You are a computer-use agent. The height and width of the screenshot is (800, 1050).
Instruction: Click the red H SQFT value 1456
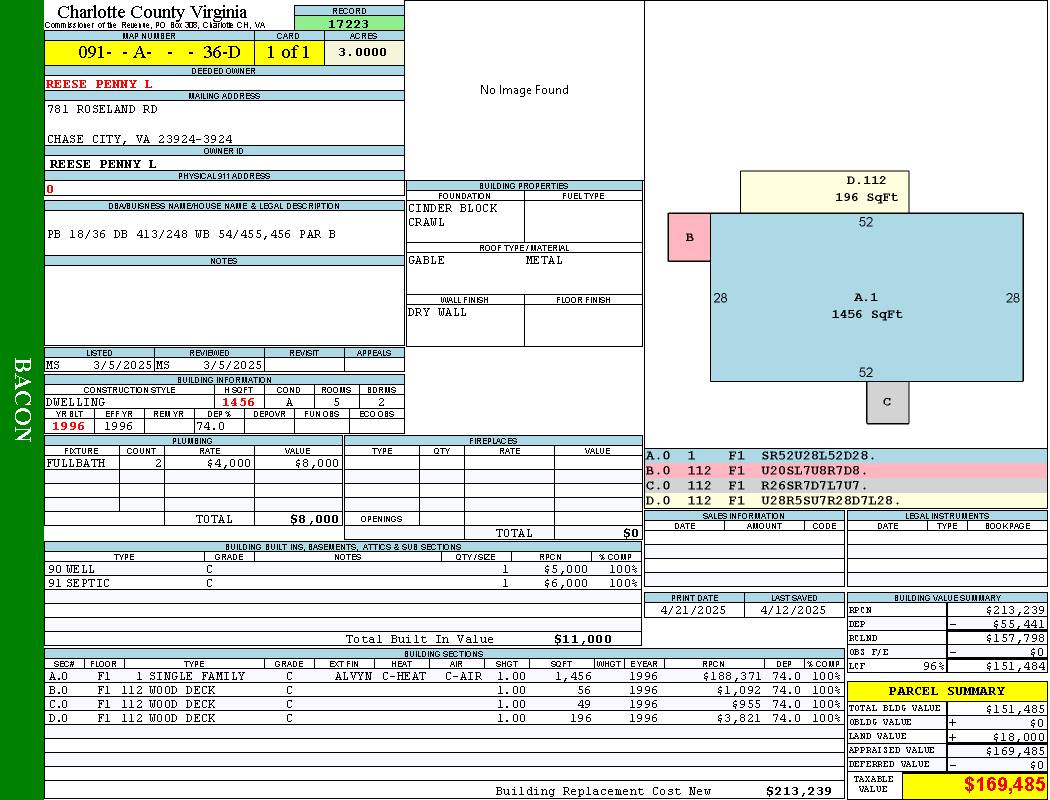click(238, 402)
